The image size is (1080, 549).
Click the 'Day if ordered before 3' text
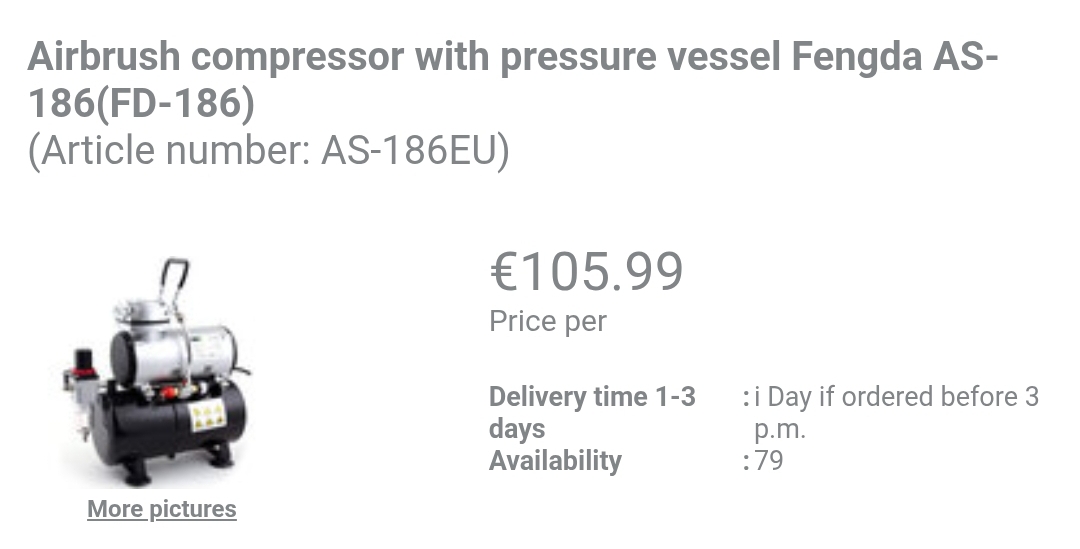click(900, 397)
